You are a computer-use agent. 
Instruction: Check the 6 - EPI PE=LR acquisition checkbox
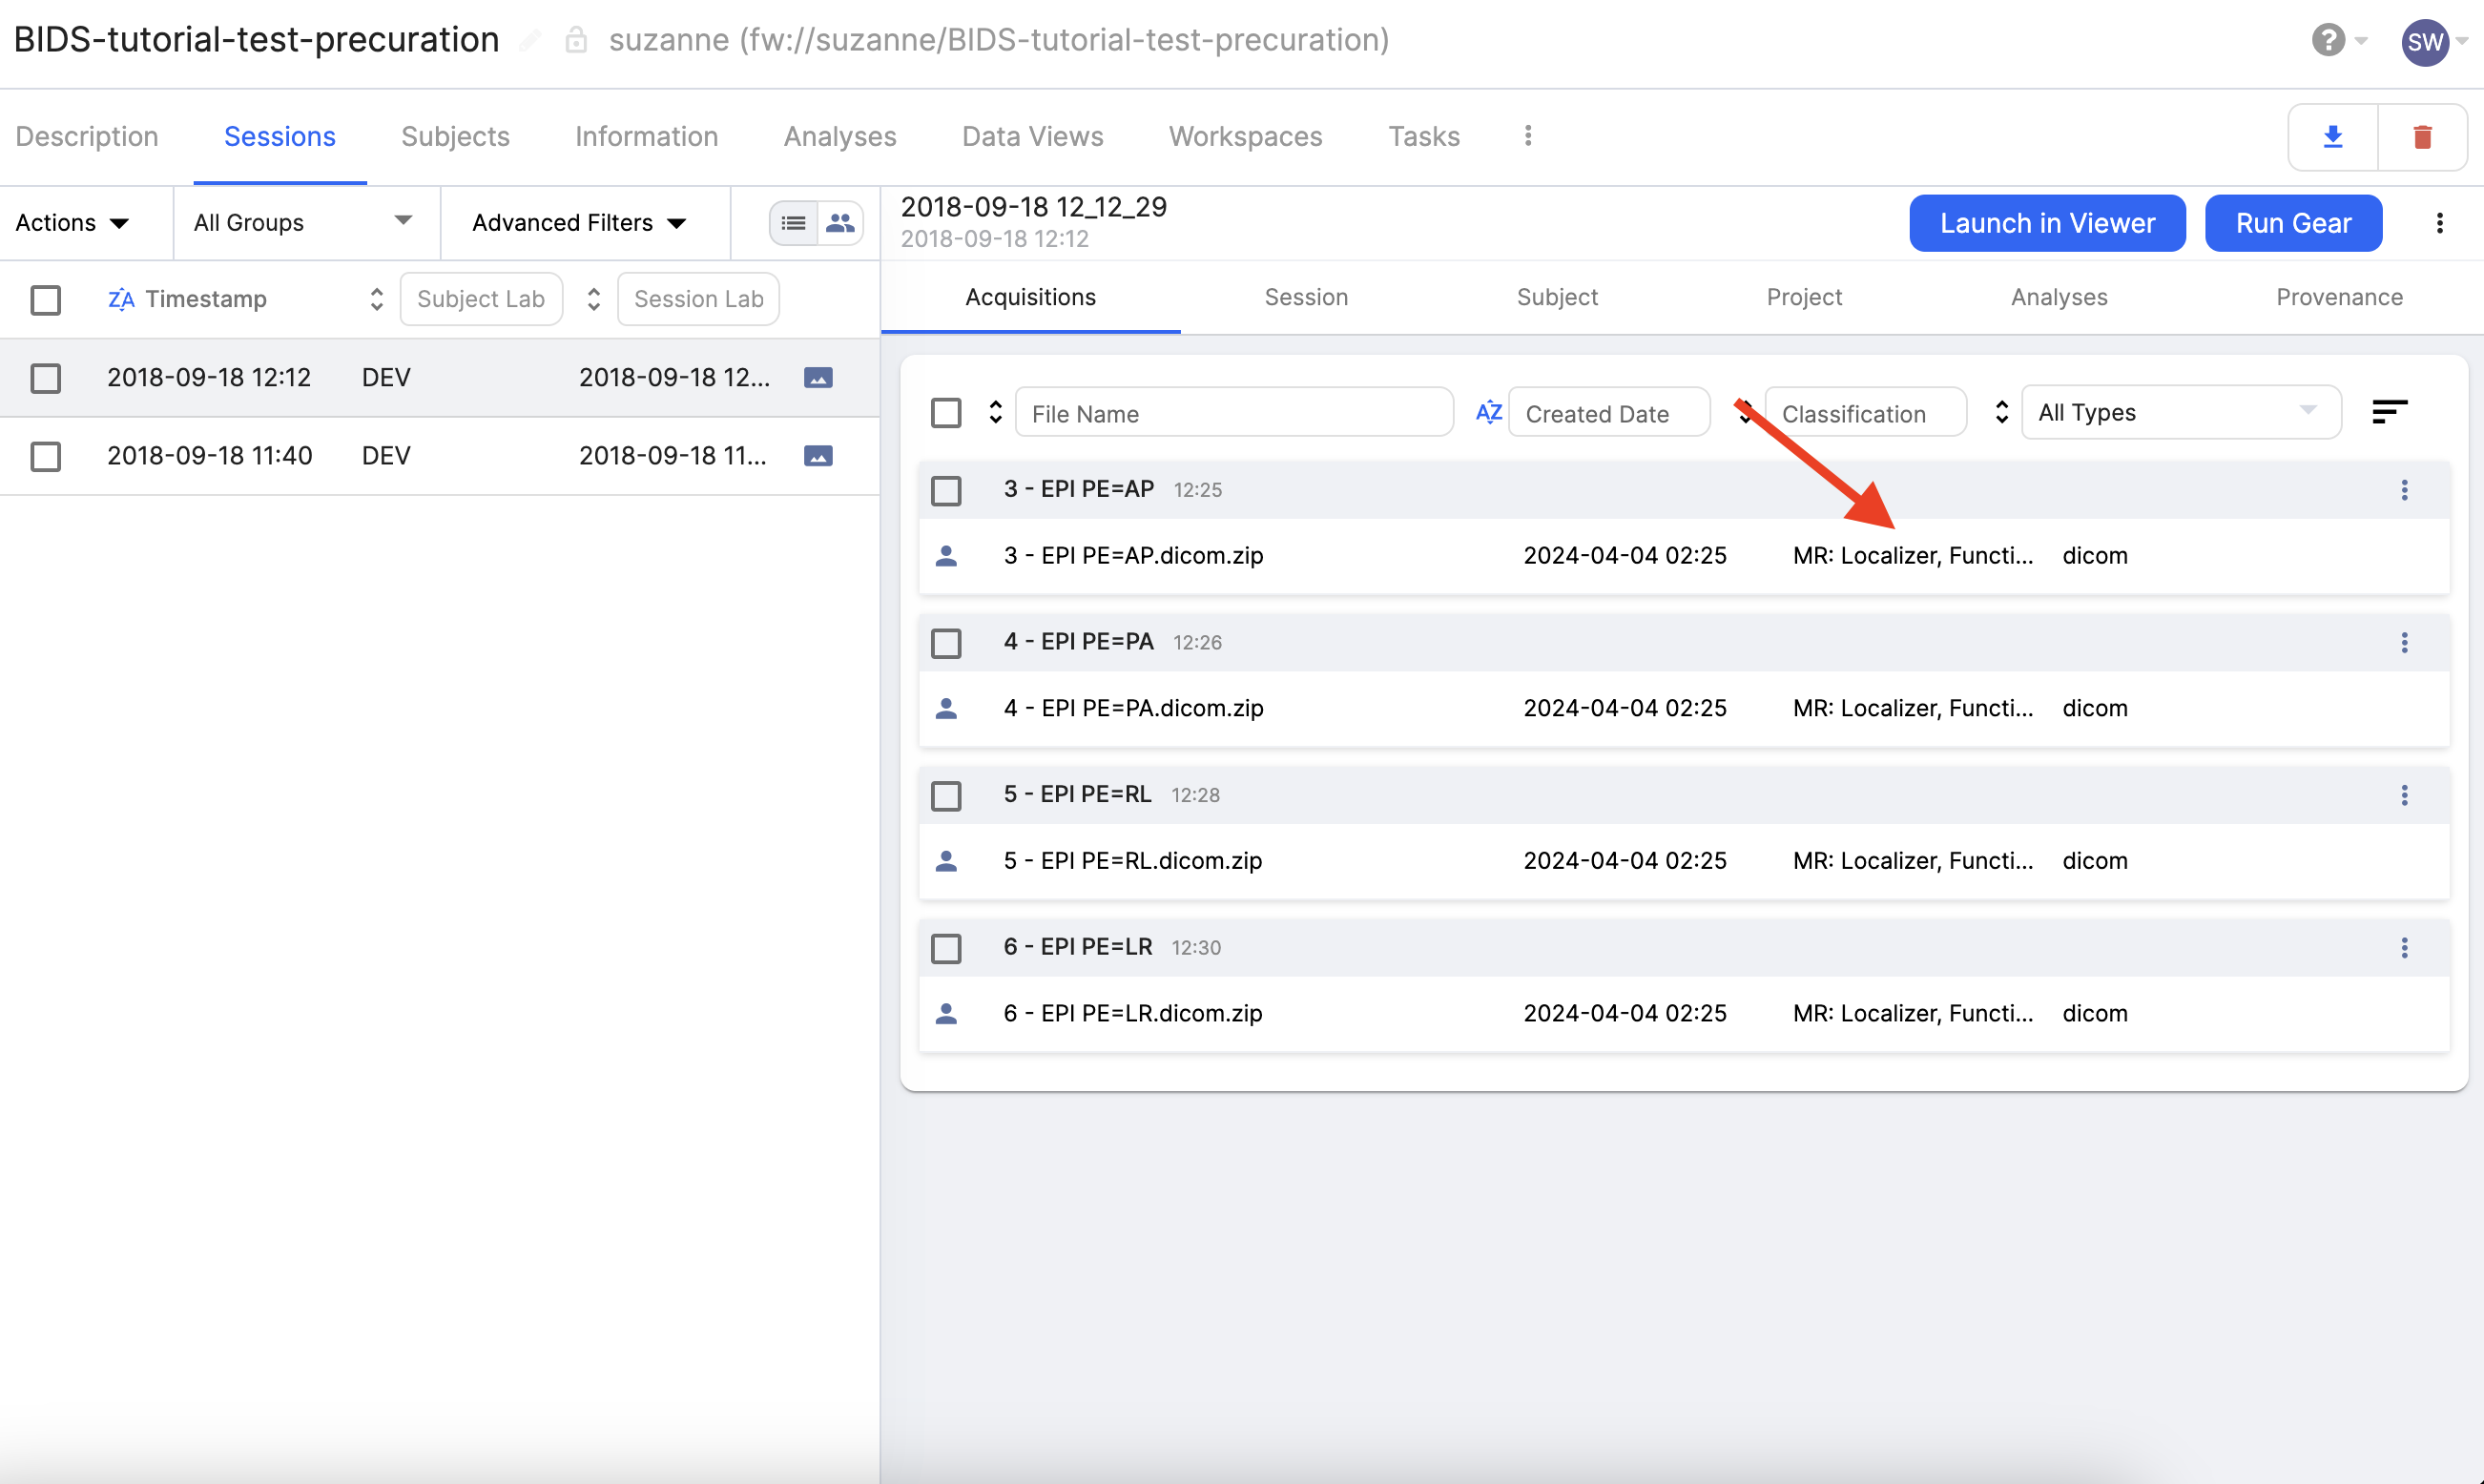point(946,948)
